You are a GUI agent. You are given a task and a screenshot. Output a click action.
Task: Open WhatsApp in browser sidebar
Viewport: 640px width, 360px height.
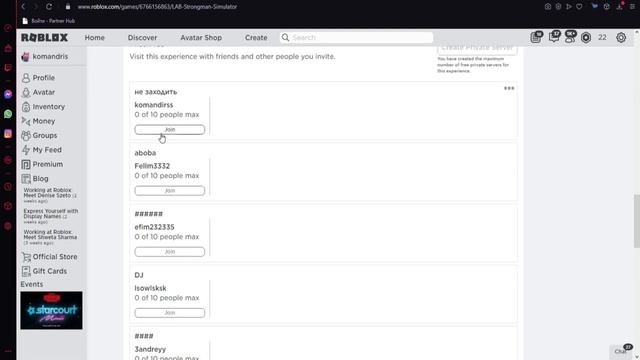[x=8, y=114]
